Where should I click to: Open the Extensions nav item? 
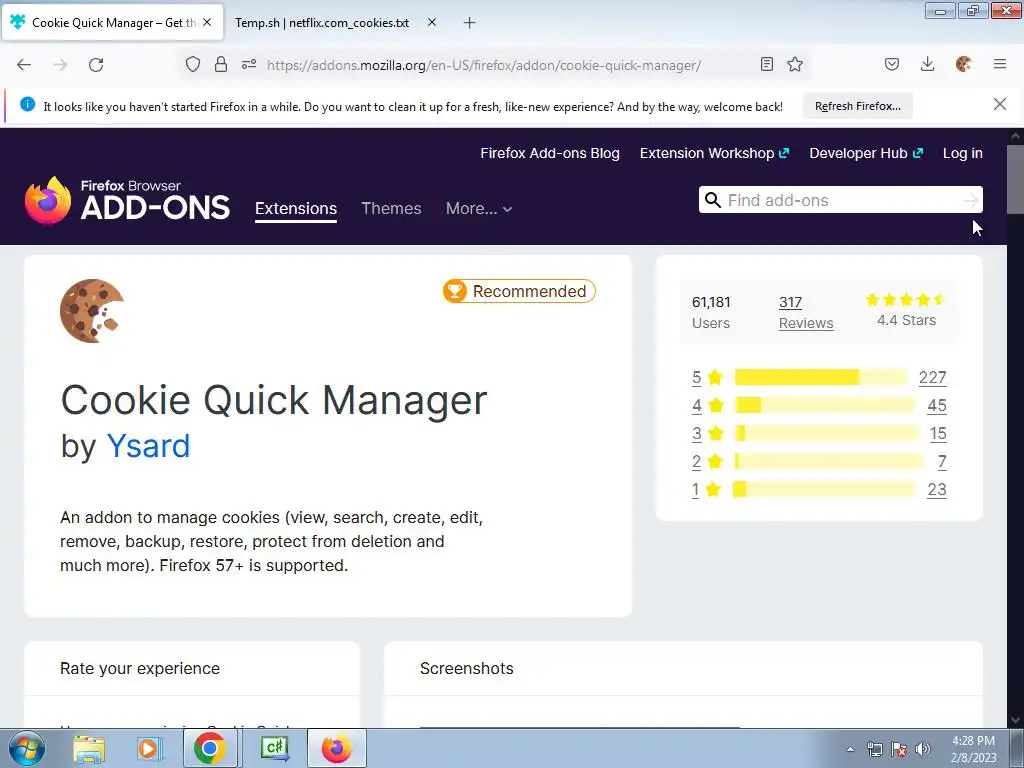pyautogui.click(x=296, y=208)
